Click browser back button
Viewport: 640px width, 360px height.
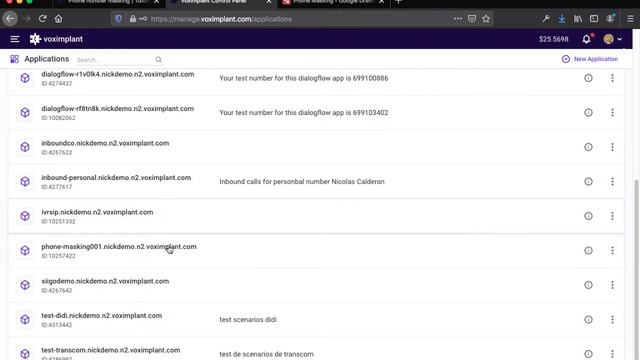click(x=10, y=19)
